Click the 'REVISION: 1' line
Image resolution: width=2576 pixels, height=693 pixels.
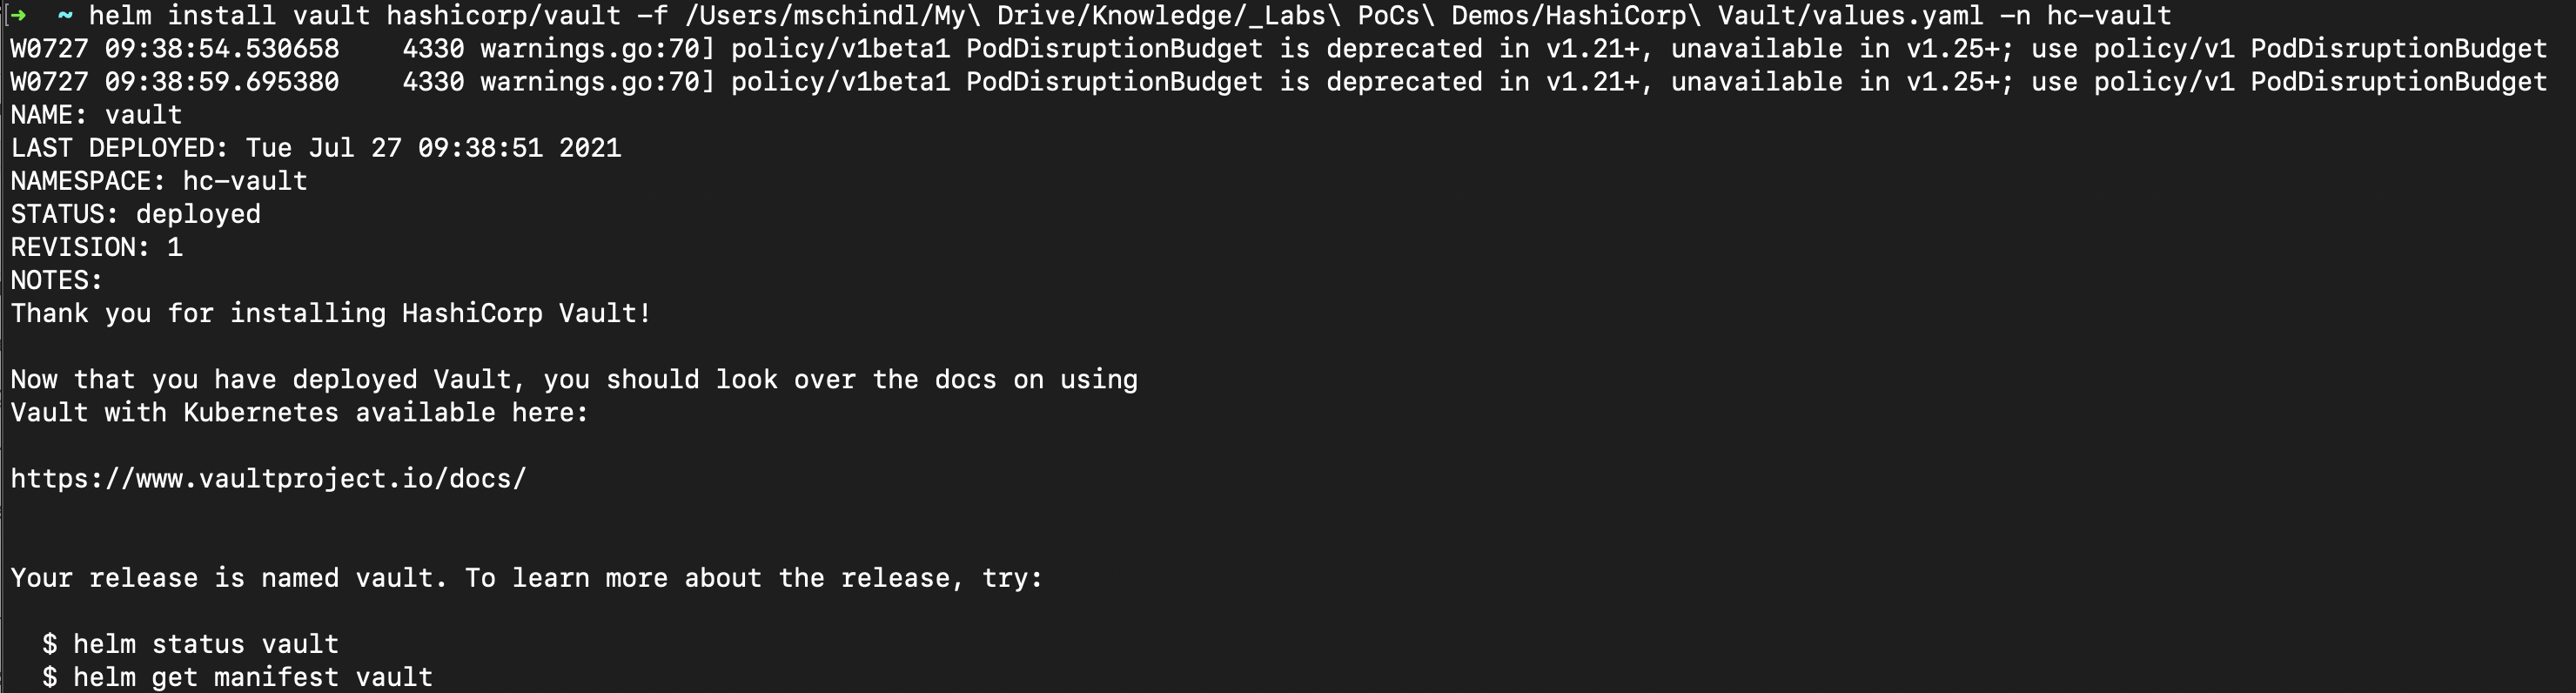click(x=97, y=247)
